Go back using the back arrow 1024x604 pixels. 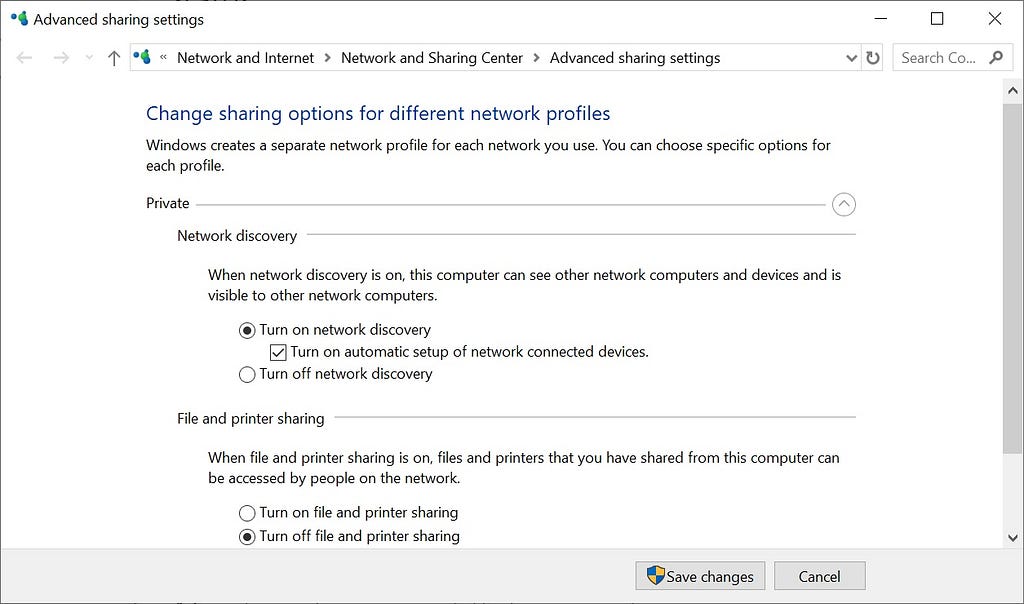24,58
